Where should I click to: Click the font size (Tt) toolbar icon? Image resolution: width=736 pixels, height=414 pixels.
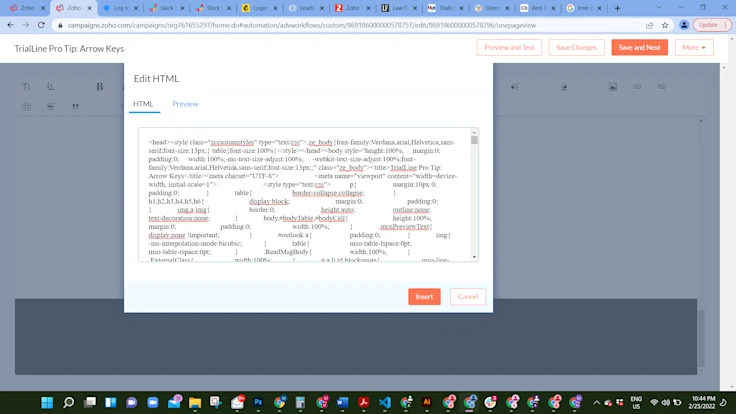[x=26, y=87]
